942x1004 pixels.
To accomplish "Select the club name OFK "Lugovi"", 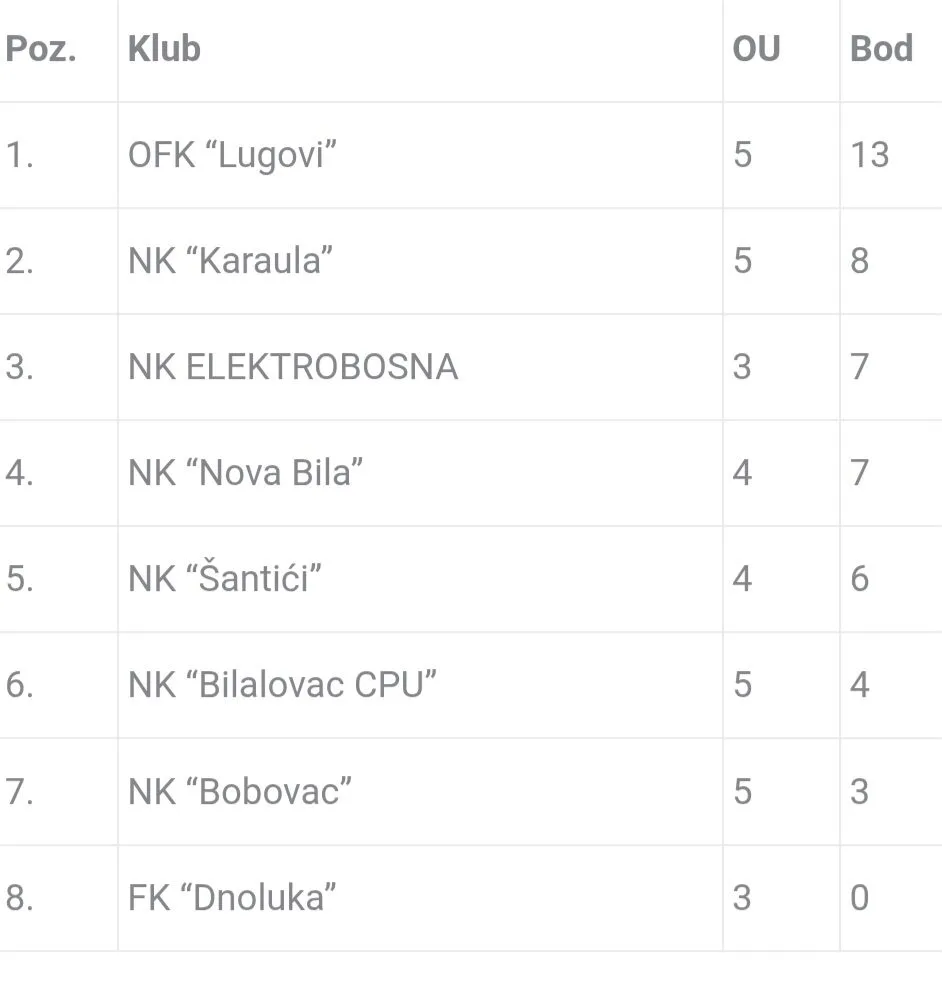I will (x=232, y=155).
